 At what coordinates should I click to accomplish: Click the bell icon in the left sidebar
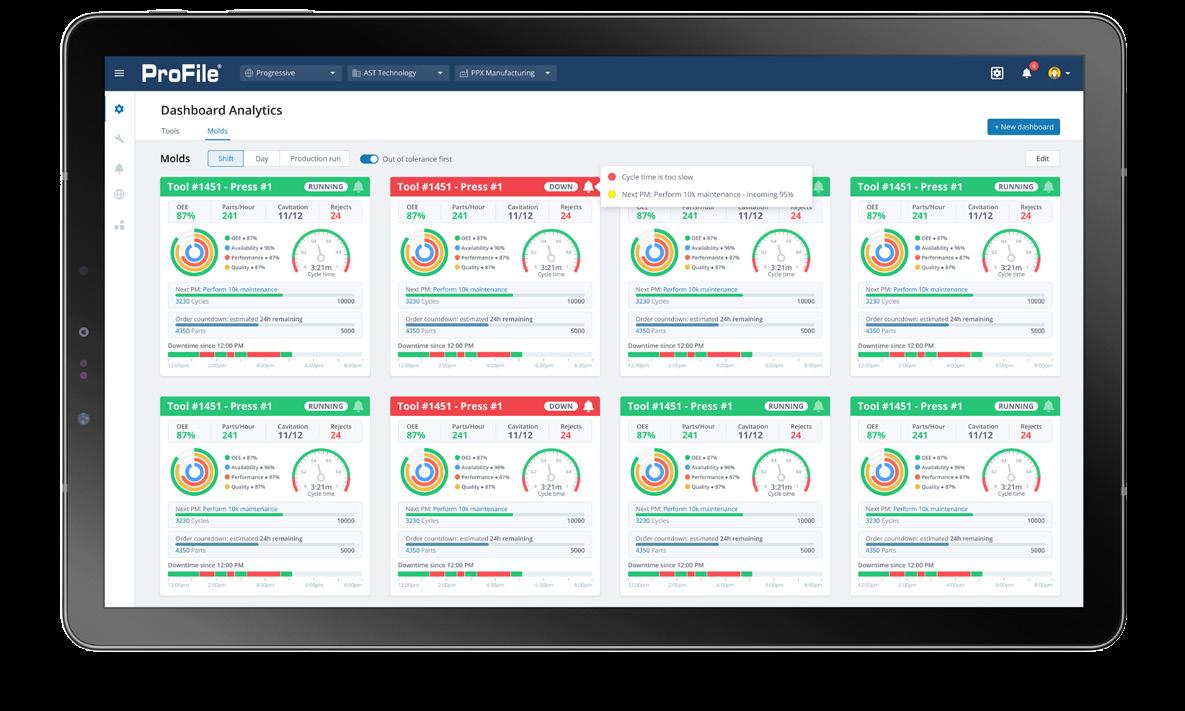click(x=119, y=168)
